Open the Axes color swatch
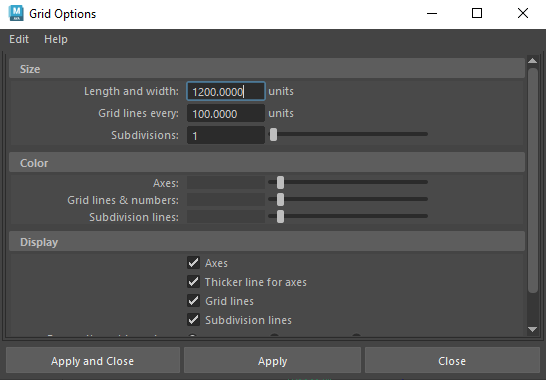546x380 pixels. (x=226, y=183)
